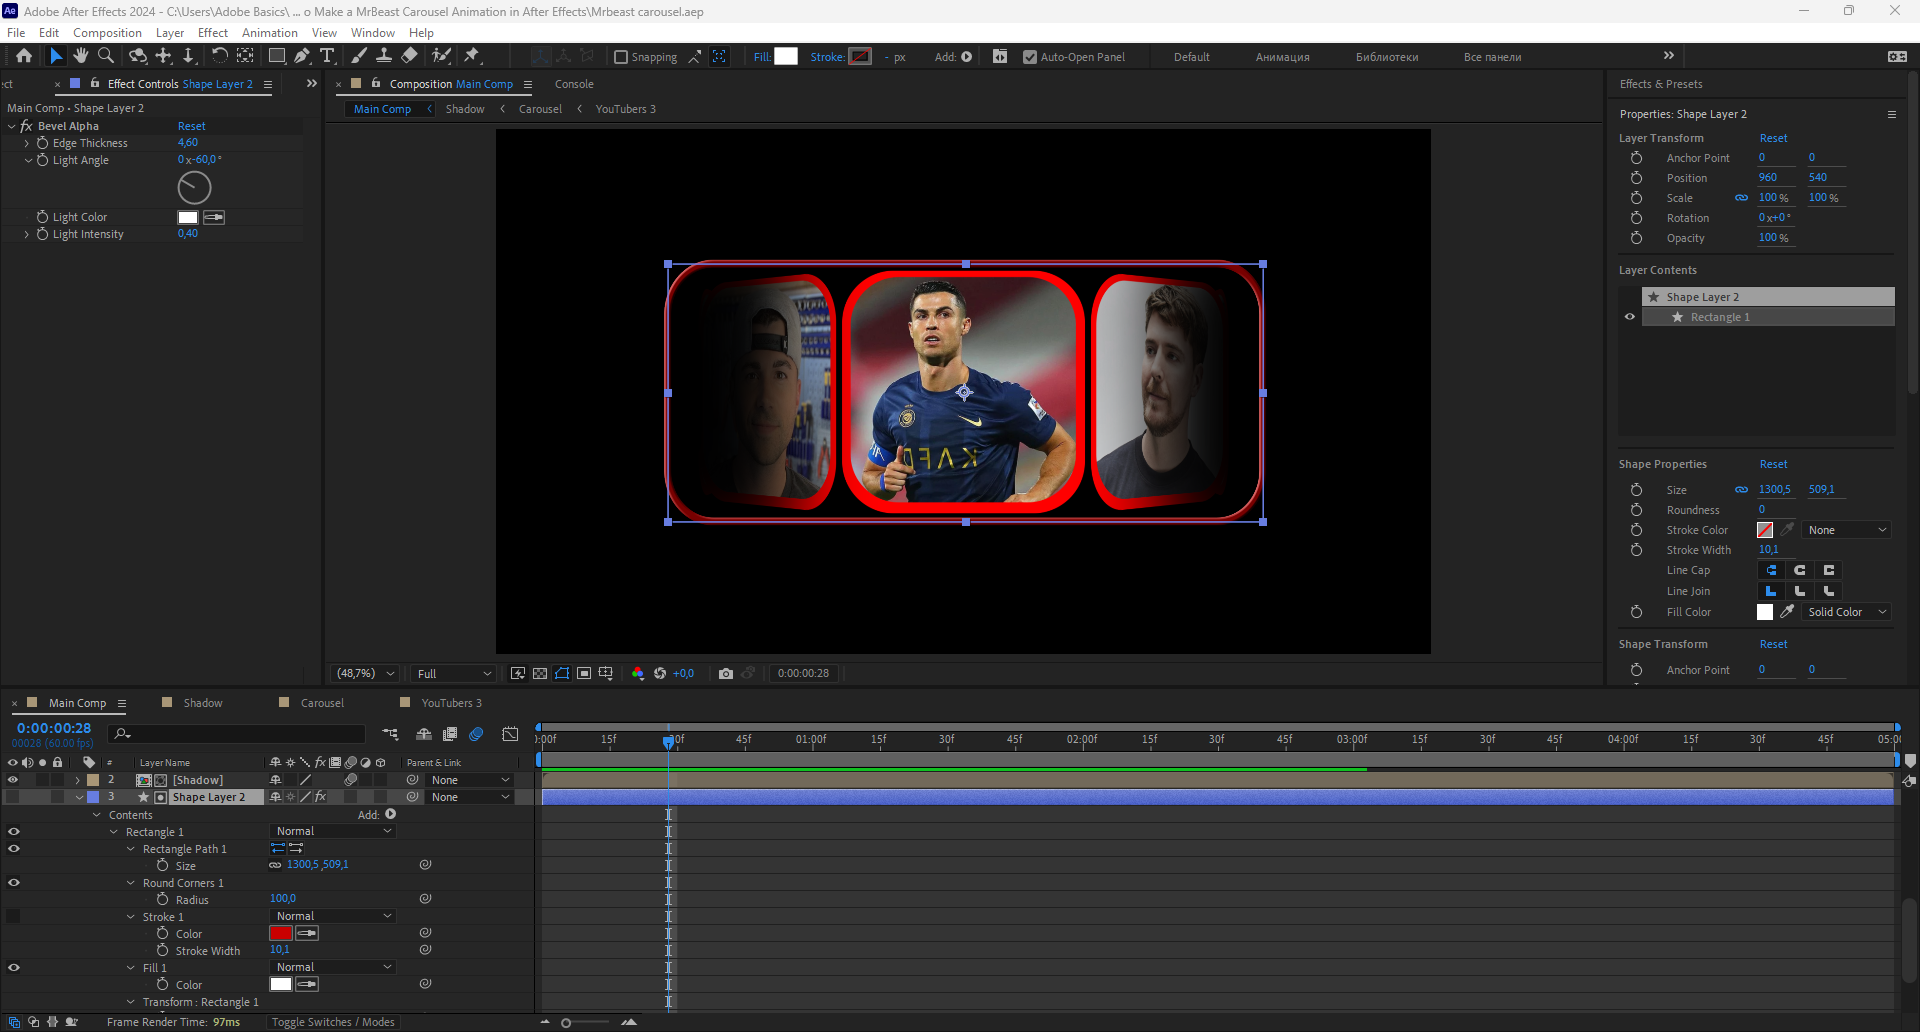The width and height of the screenshot is (1920, 1032).
Task: Switch to the Carousel timeline tab
Action: point(322,703)
